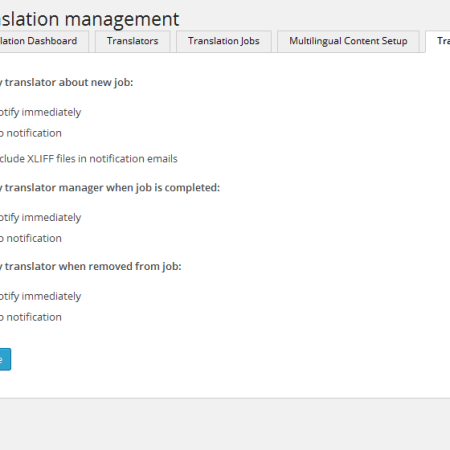
Task: Go to the Translation Jobs tab
Action: coord(224,41)
